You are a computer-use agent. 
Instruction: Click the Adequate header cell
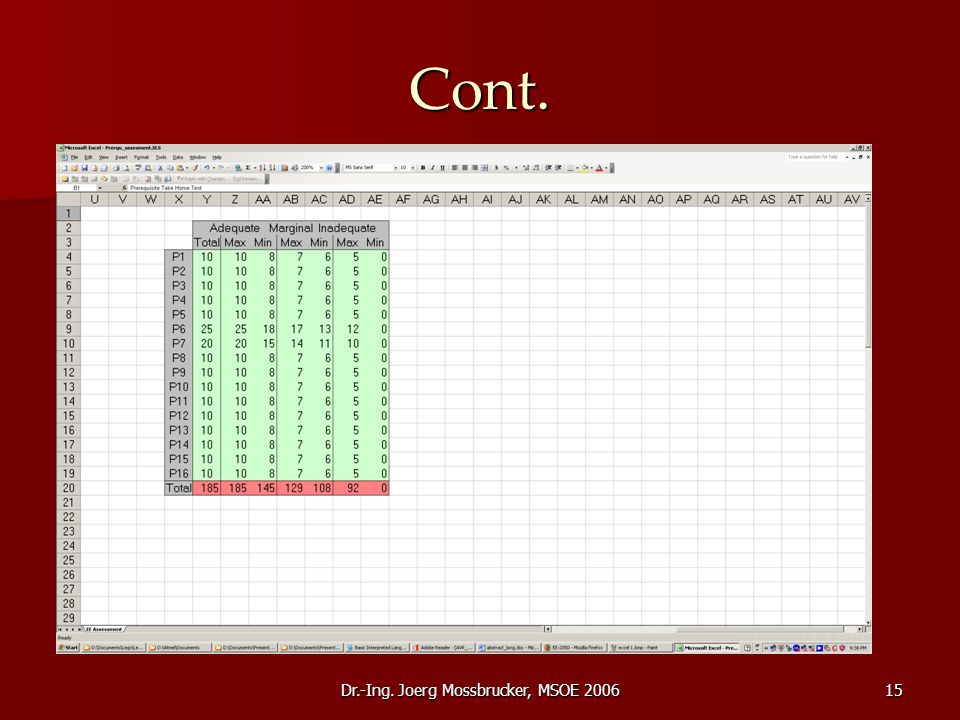[234, 228]
